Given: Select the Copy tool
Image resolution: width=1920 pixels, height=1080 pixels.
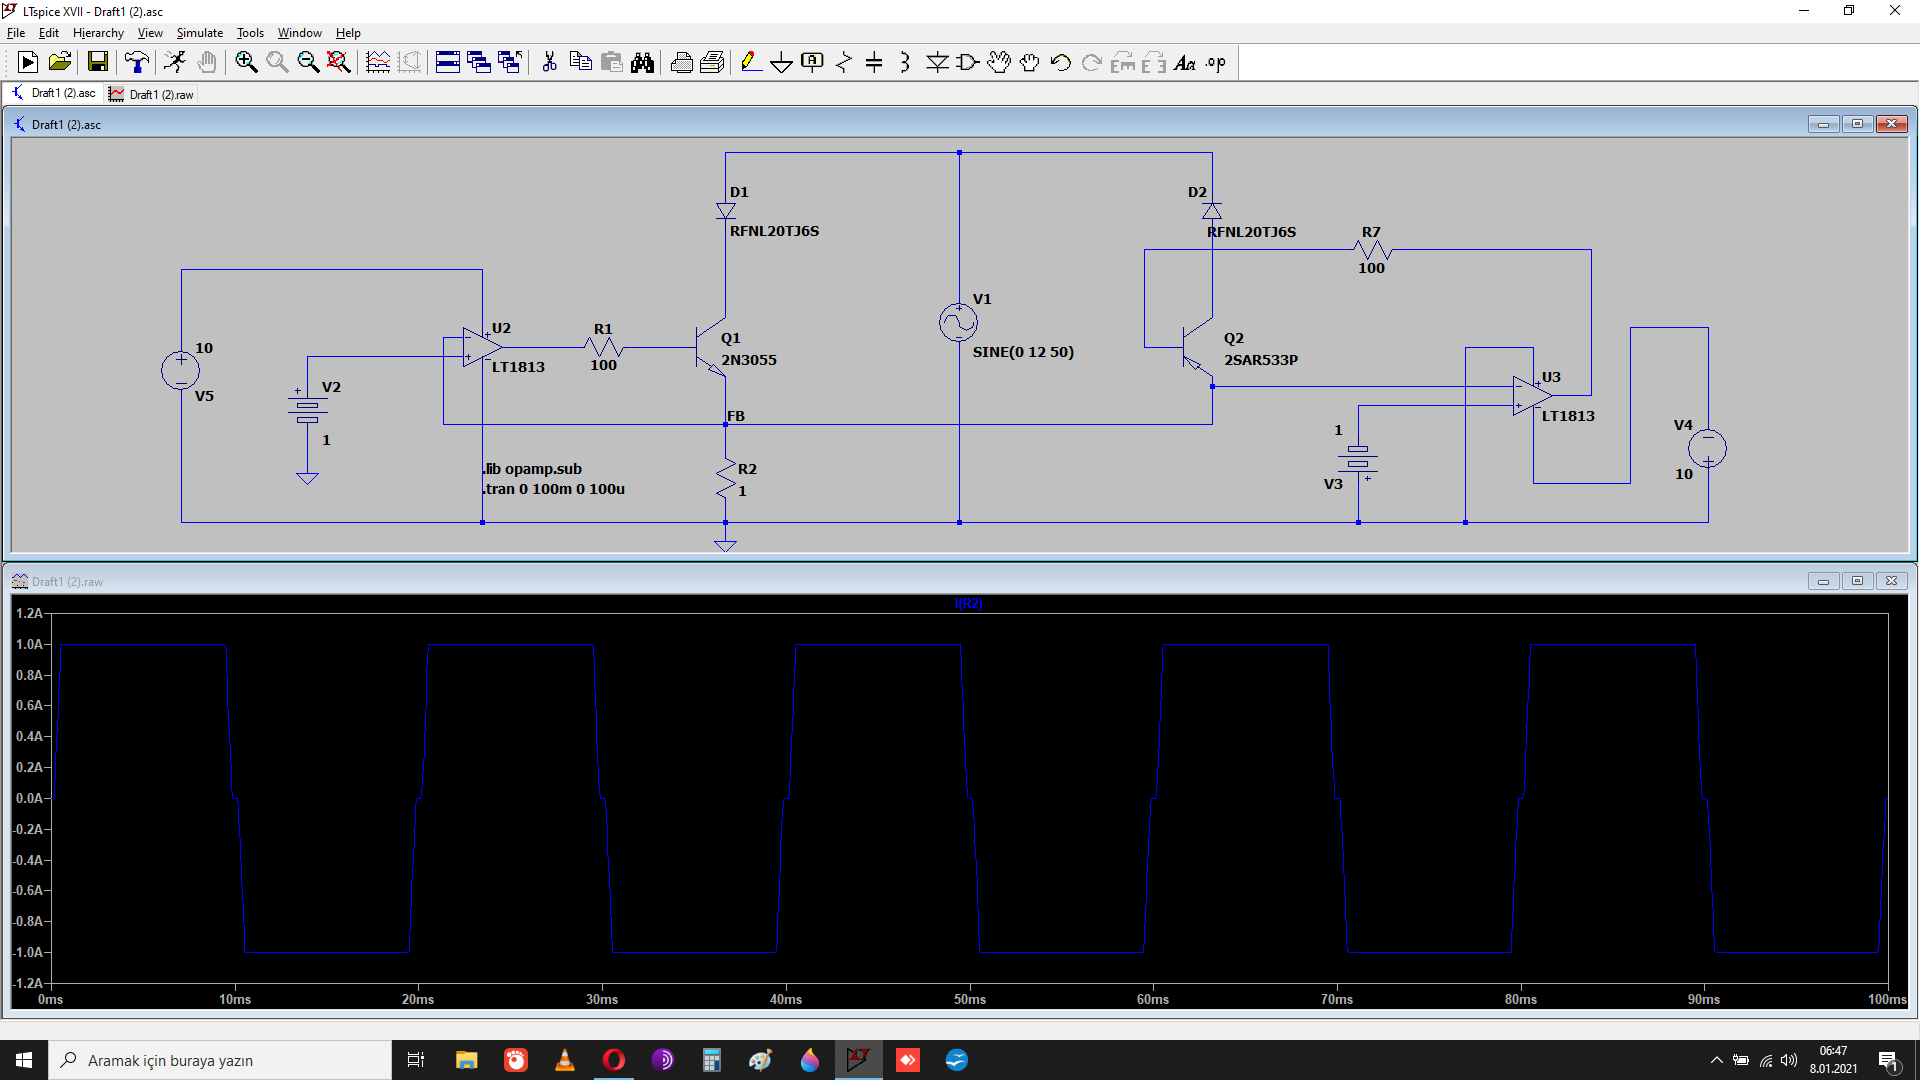Looking at the screenshot, I should [580, 63].
